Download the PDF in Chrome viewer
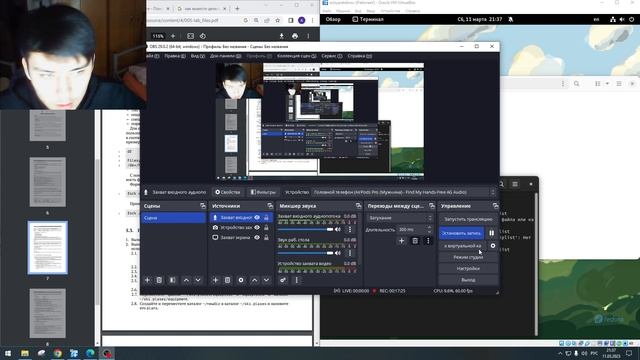Viewport: 640px width, 360px height. coord(281,36)
